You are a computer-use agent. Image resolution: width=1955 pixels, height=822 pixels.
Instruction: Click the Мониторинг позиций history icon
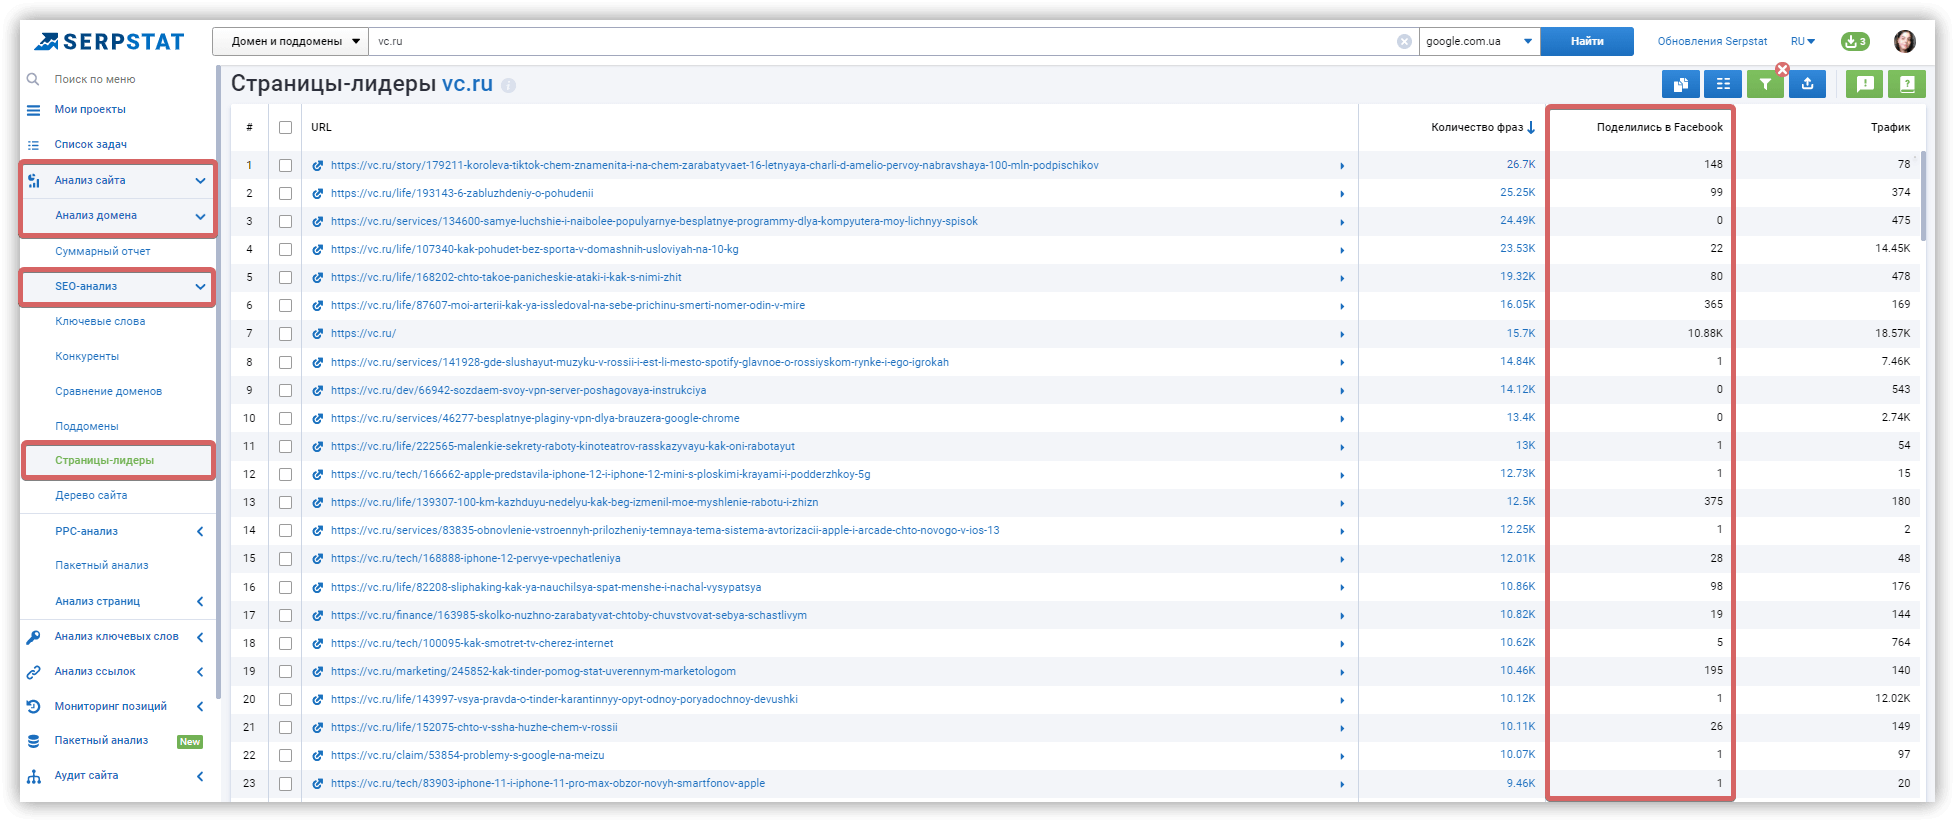[33, 707]
